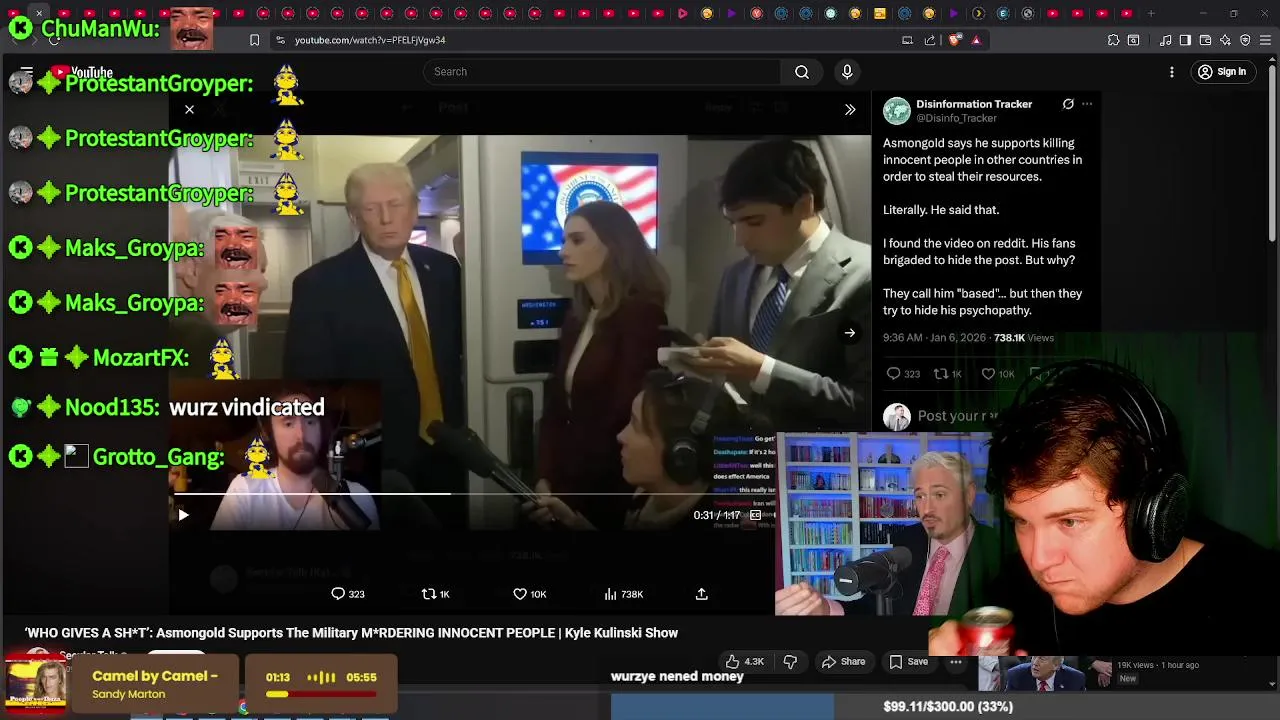1280x720 pixels.
Task: Open the Brave VPN shield icon
Action: pyautogui.click(x=1245, y=40)
